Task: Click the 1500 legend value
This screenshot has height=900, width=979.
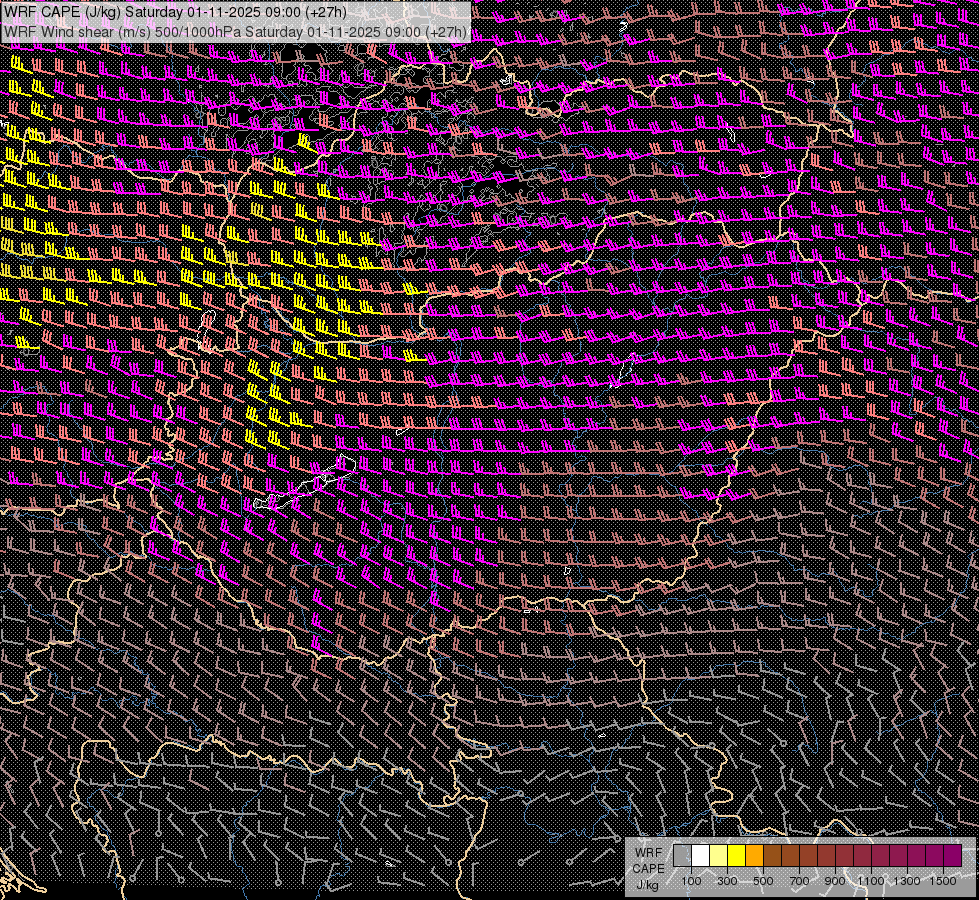Action: (943, 881)
